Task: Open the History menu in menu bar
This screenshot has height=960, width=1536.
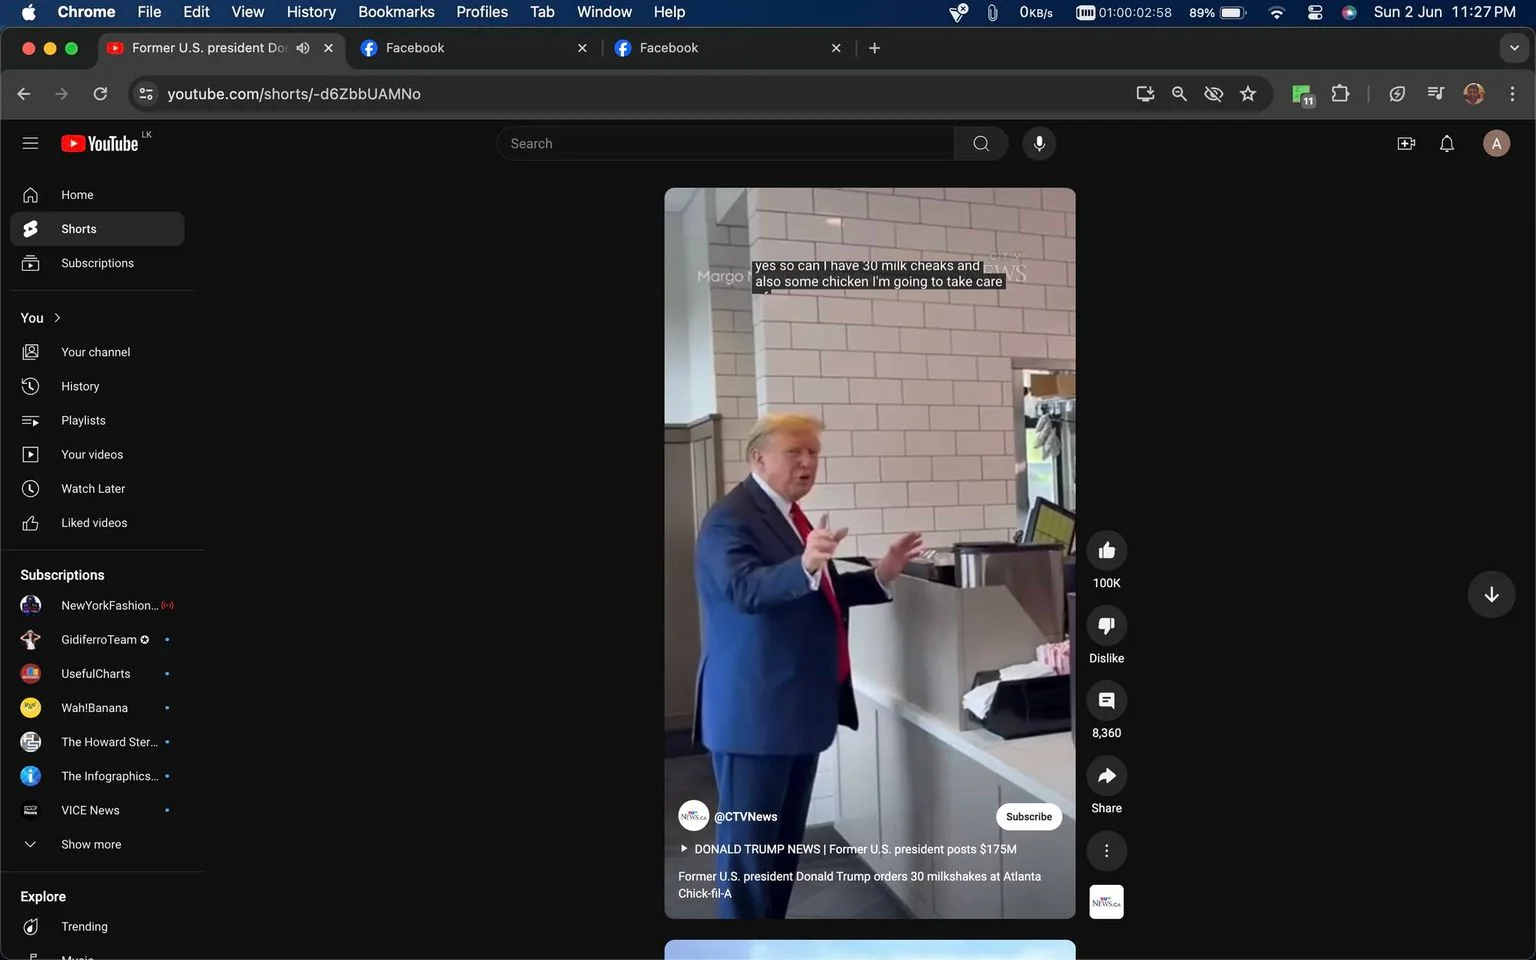Action: point(311,12)
